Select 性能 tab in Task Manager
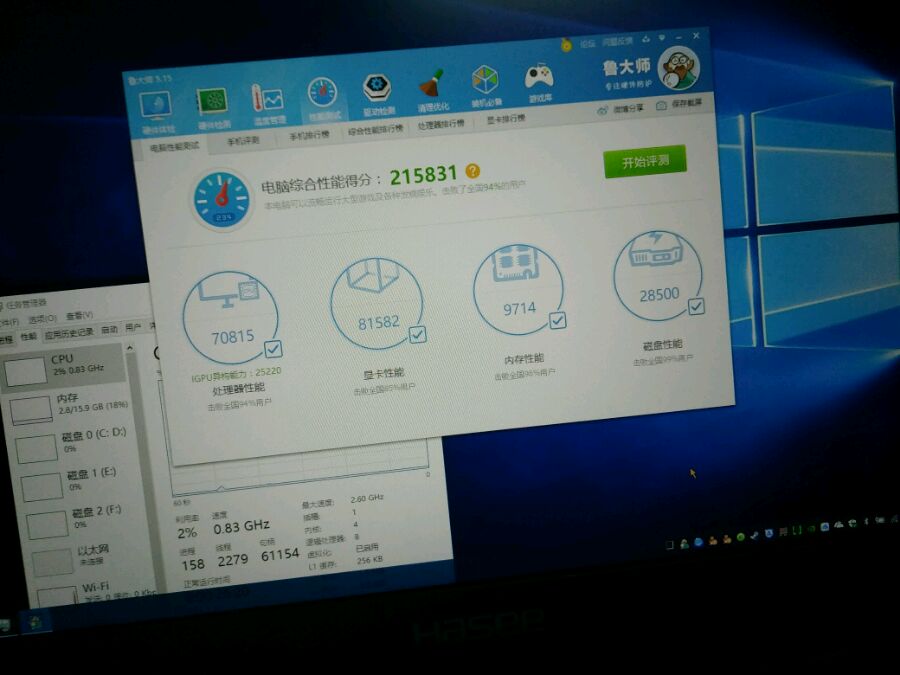 click(x=28, y=337)
